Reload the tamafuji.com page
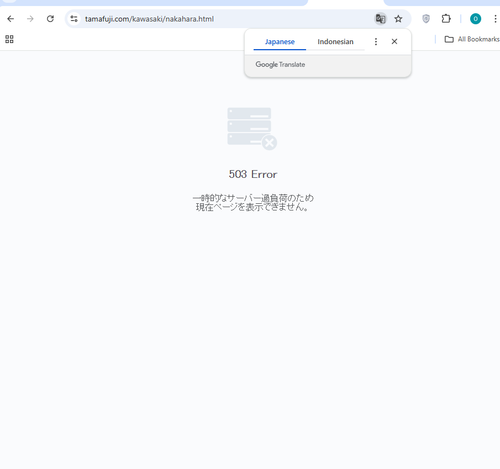 tap(50, 19)
